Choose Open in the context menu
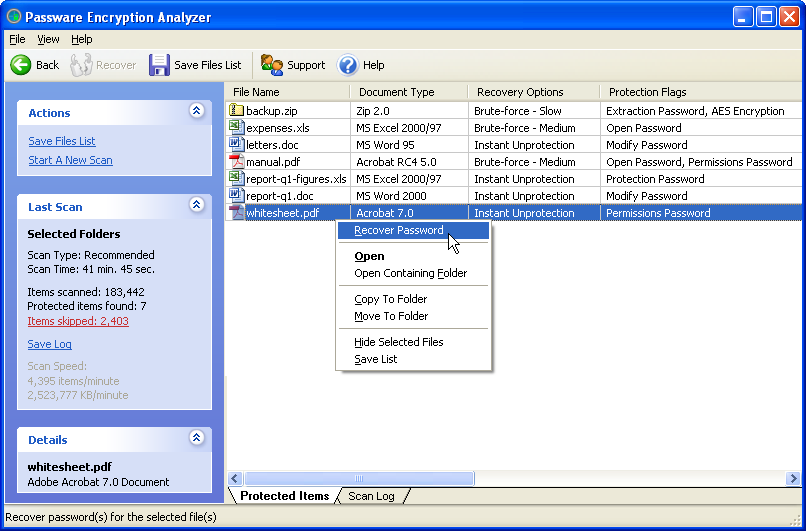This screenshot has height=531, width=806. [413, 256]
